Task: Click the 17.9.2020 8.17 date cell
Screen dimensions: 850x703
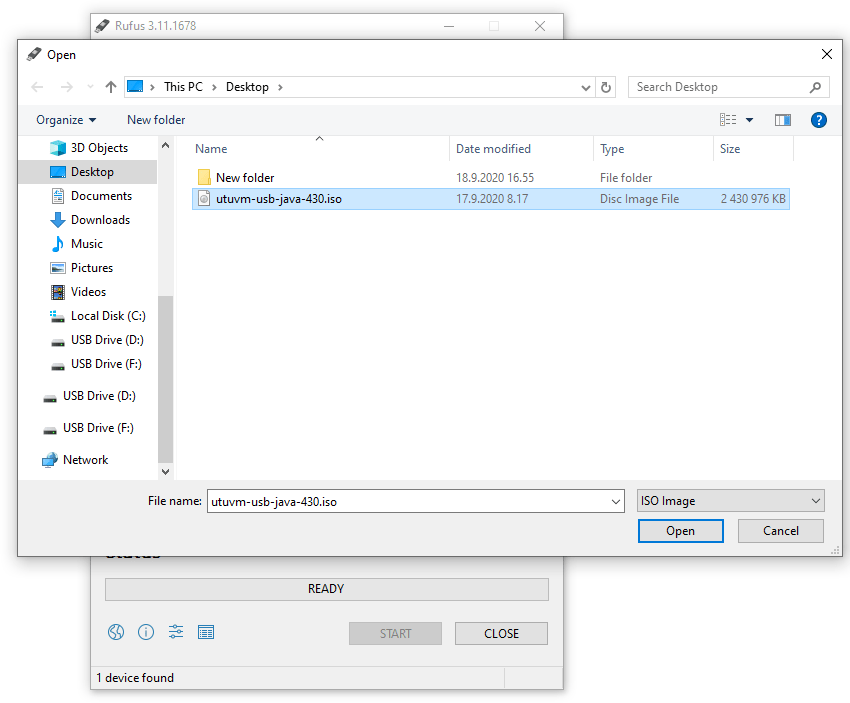Action: coord(492,199)
